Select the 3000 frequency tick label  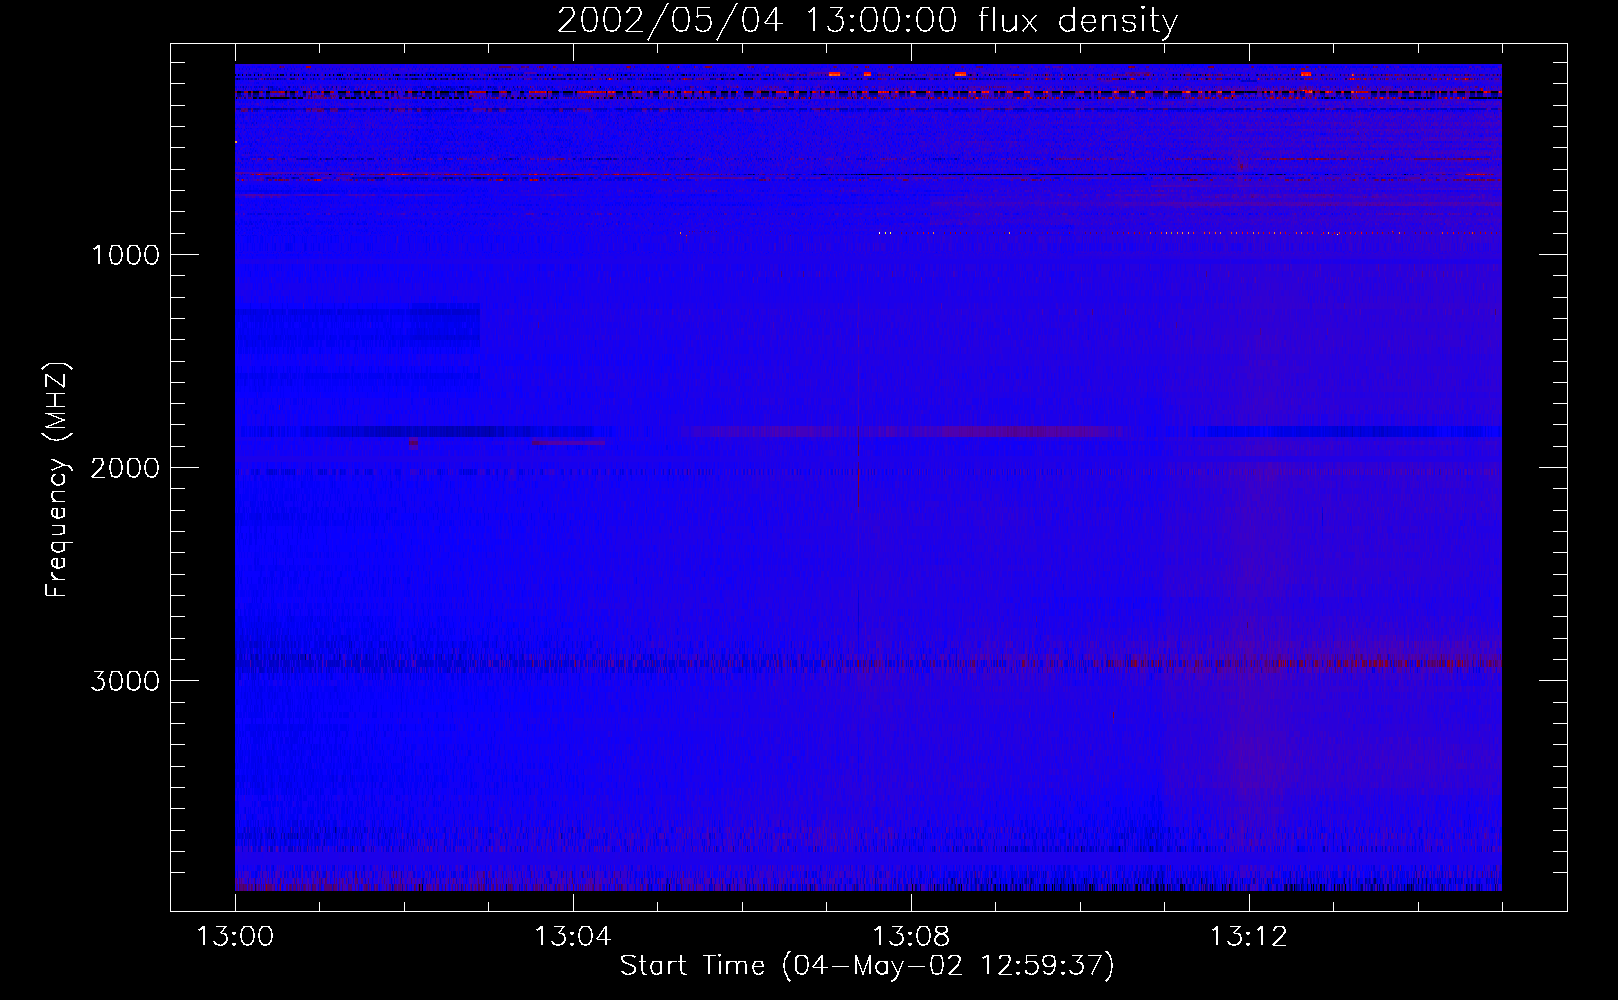[125, 681]
